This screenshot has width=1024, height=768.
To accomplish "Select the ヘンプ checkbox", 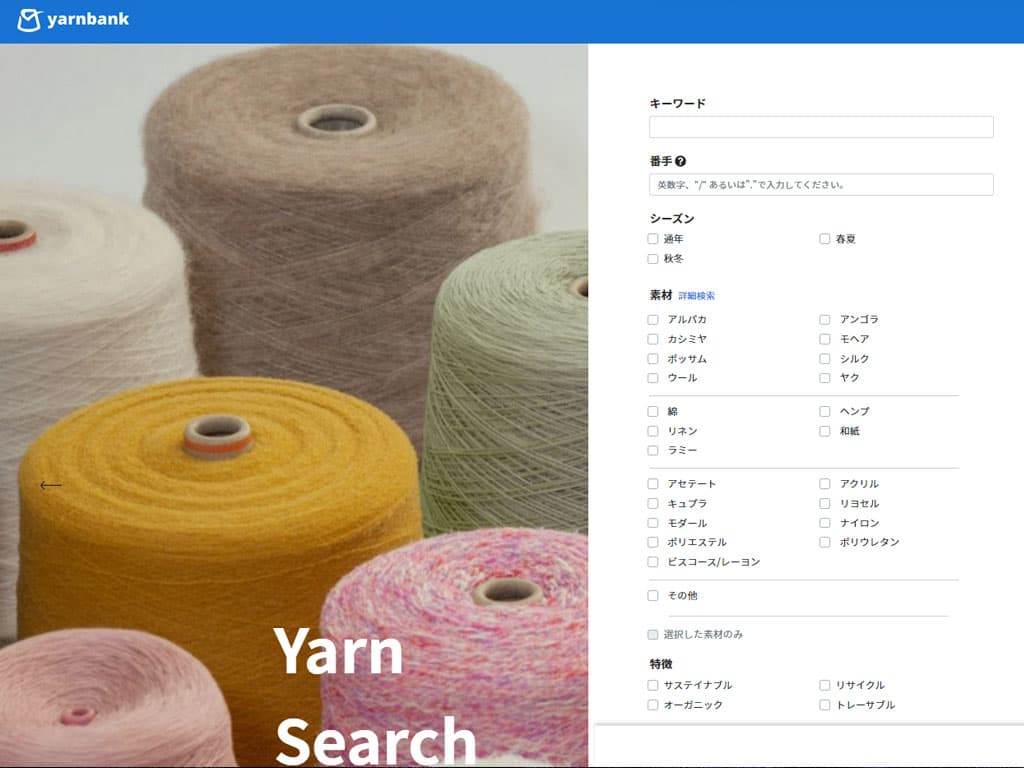I will [x=825, y=411].
